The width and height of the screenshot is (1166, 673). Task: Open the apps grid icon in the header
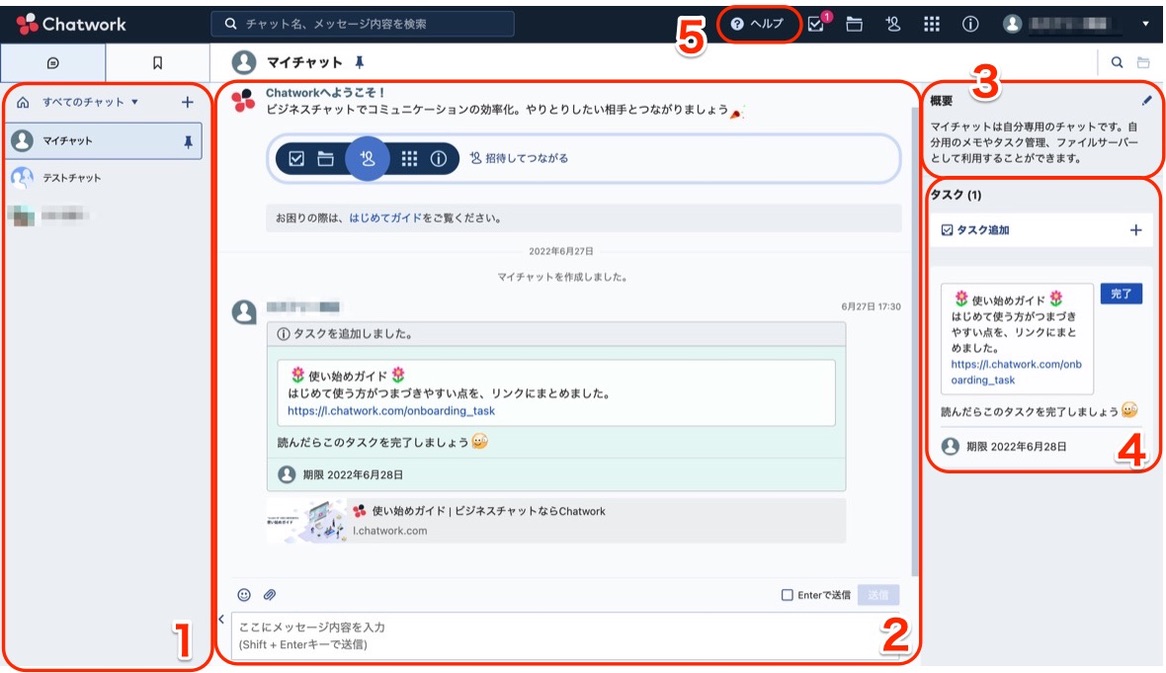[931, 24]
